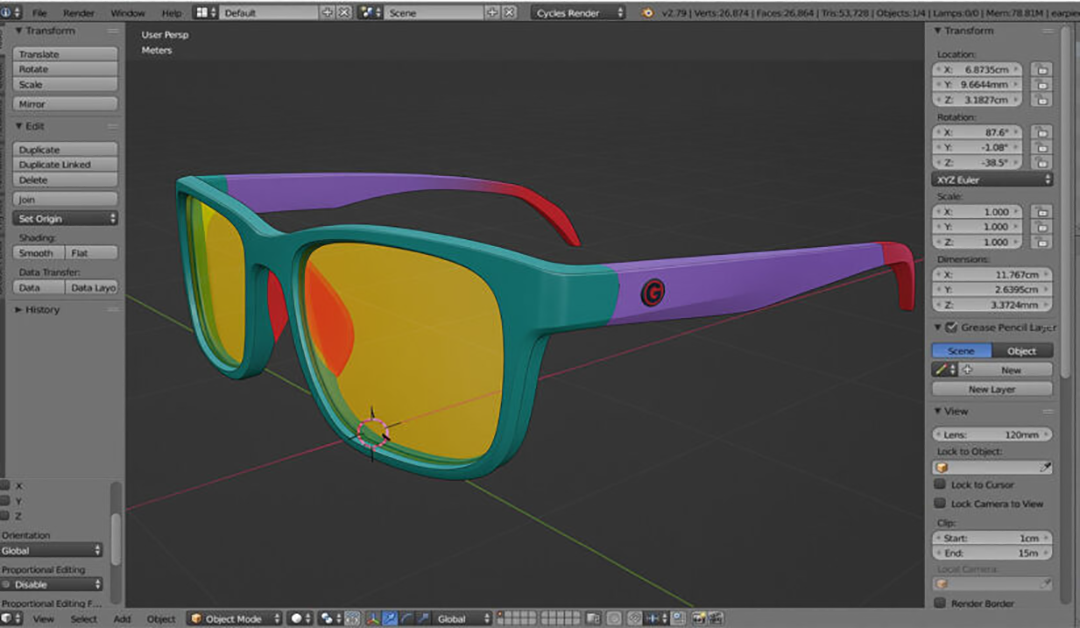Toggle the Render Border checkbox
The width and height of the screenshot is (1080, 628).
click(940, 603)
